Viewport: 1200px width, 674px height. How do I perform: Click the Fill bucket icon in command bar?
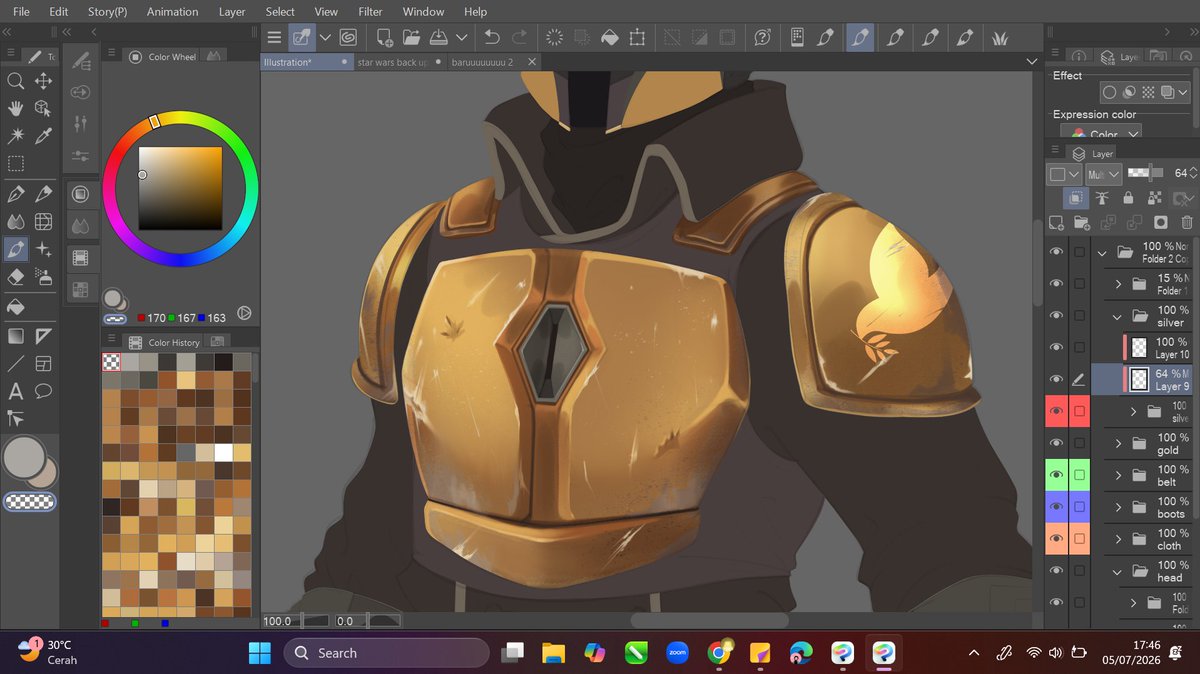(x=610, y=38)
